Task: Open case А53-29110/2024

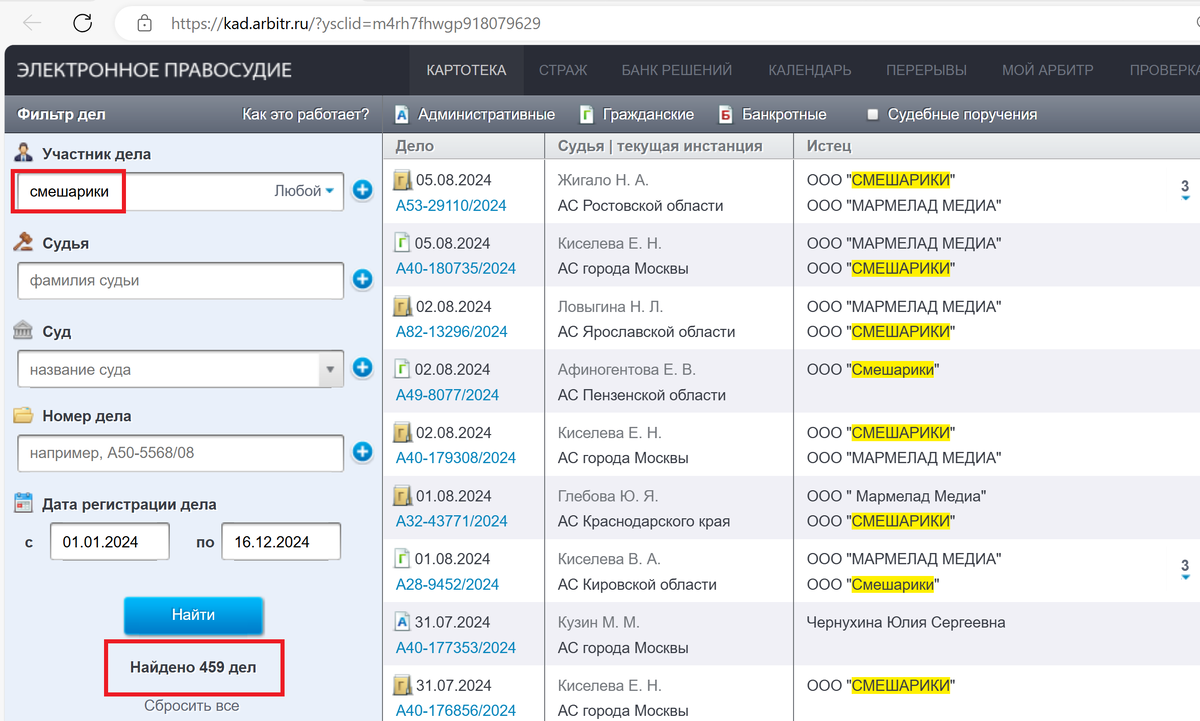Action: point(451,206)
